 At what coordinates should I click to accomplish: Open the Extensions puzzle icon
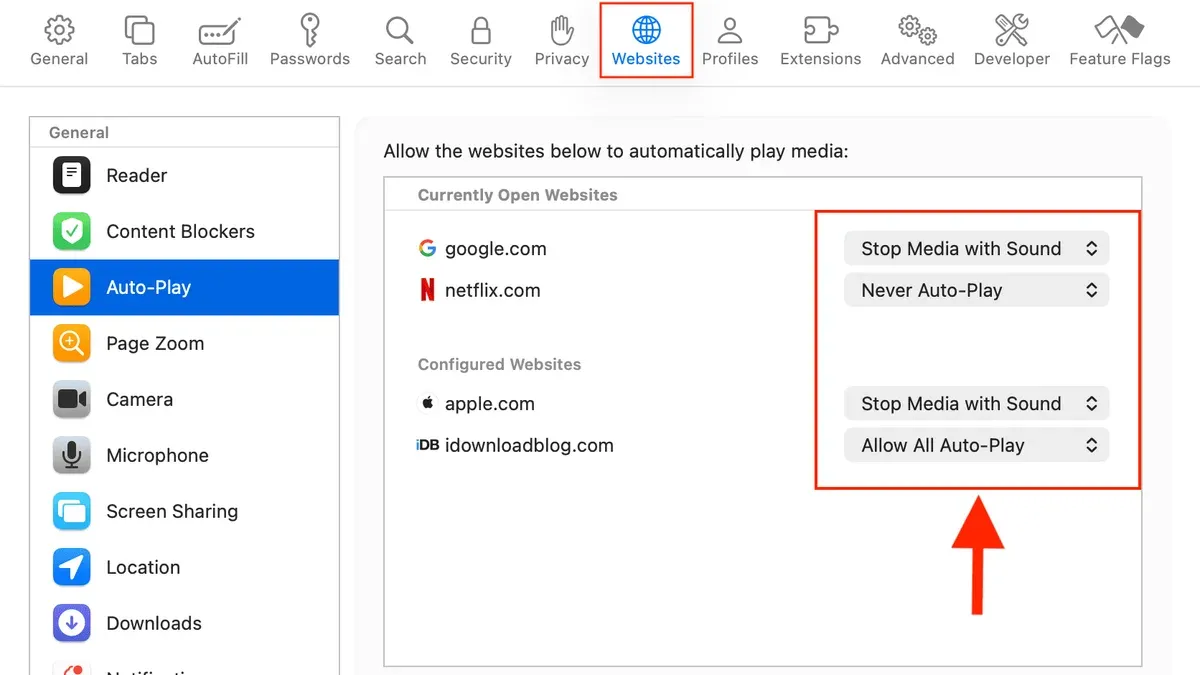click(821, 30)
